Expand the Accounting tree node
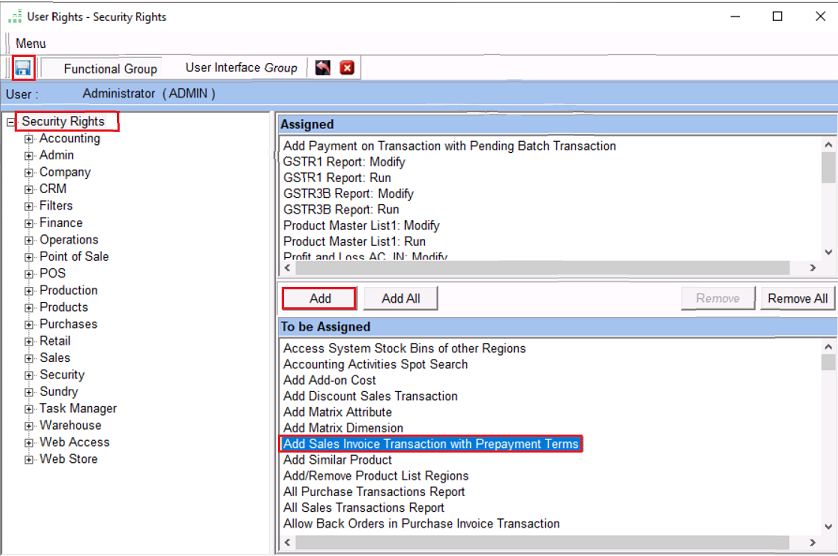Screen dimensions: 838x556 pyautogui.click(x=30, y=139)
